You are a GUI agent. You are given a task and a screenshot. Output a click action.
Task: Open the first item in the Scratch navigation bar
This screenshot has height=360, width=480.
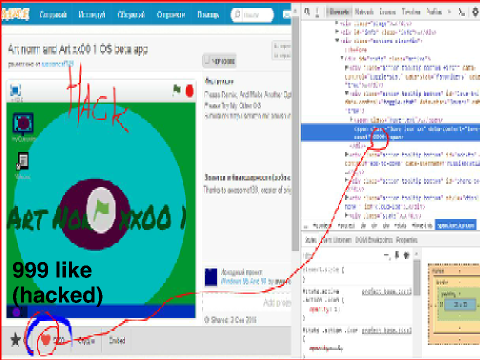coord(53,15)
